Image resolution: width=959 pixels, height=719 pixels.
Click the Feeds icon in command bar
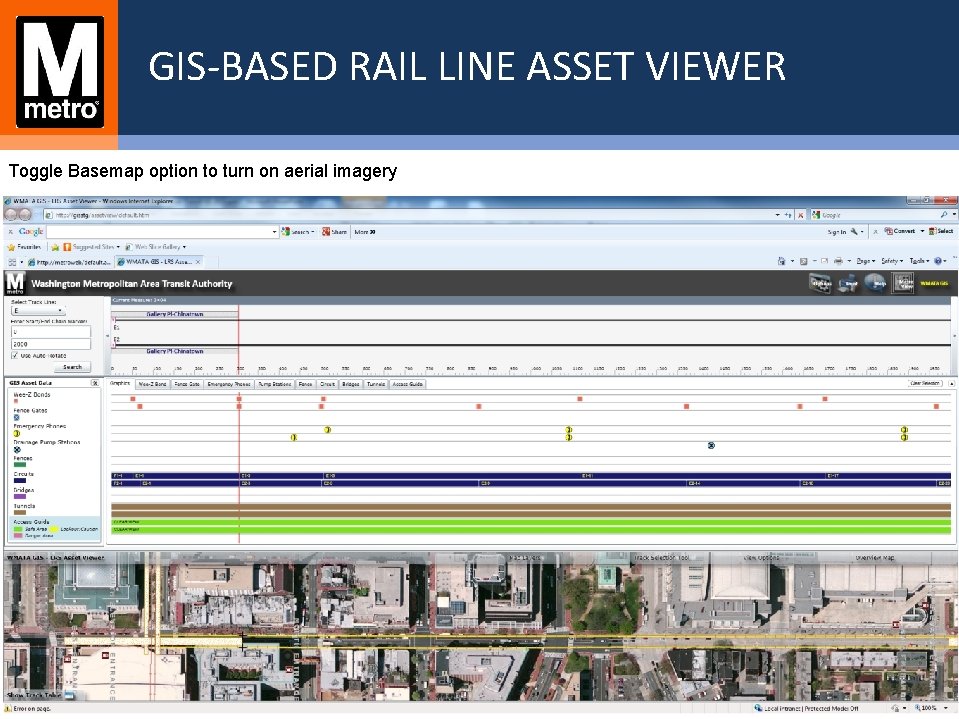(x=804, y=261)
